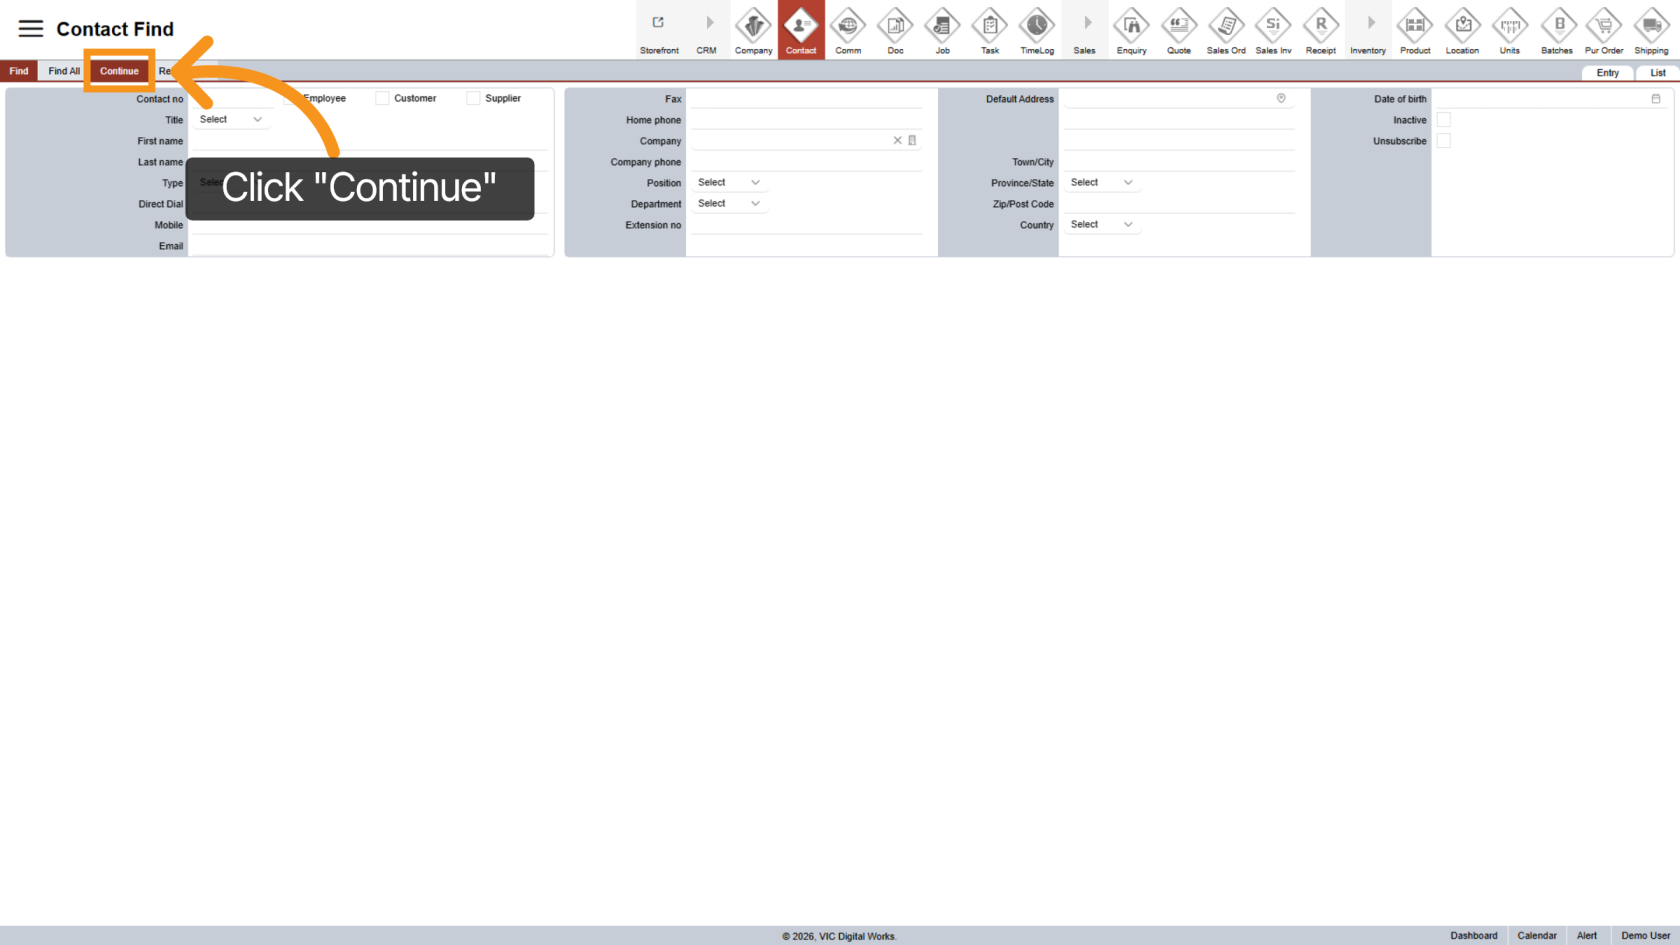The image size is (1680, 945).
Task: Open the Company module icon
Action: tap(753, 30)
